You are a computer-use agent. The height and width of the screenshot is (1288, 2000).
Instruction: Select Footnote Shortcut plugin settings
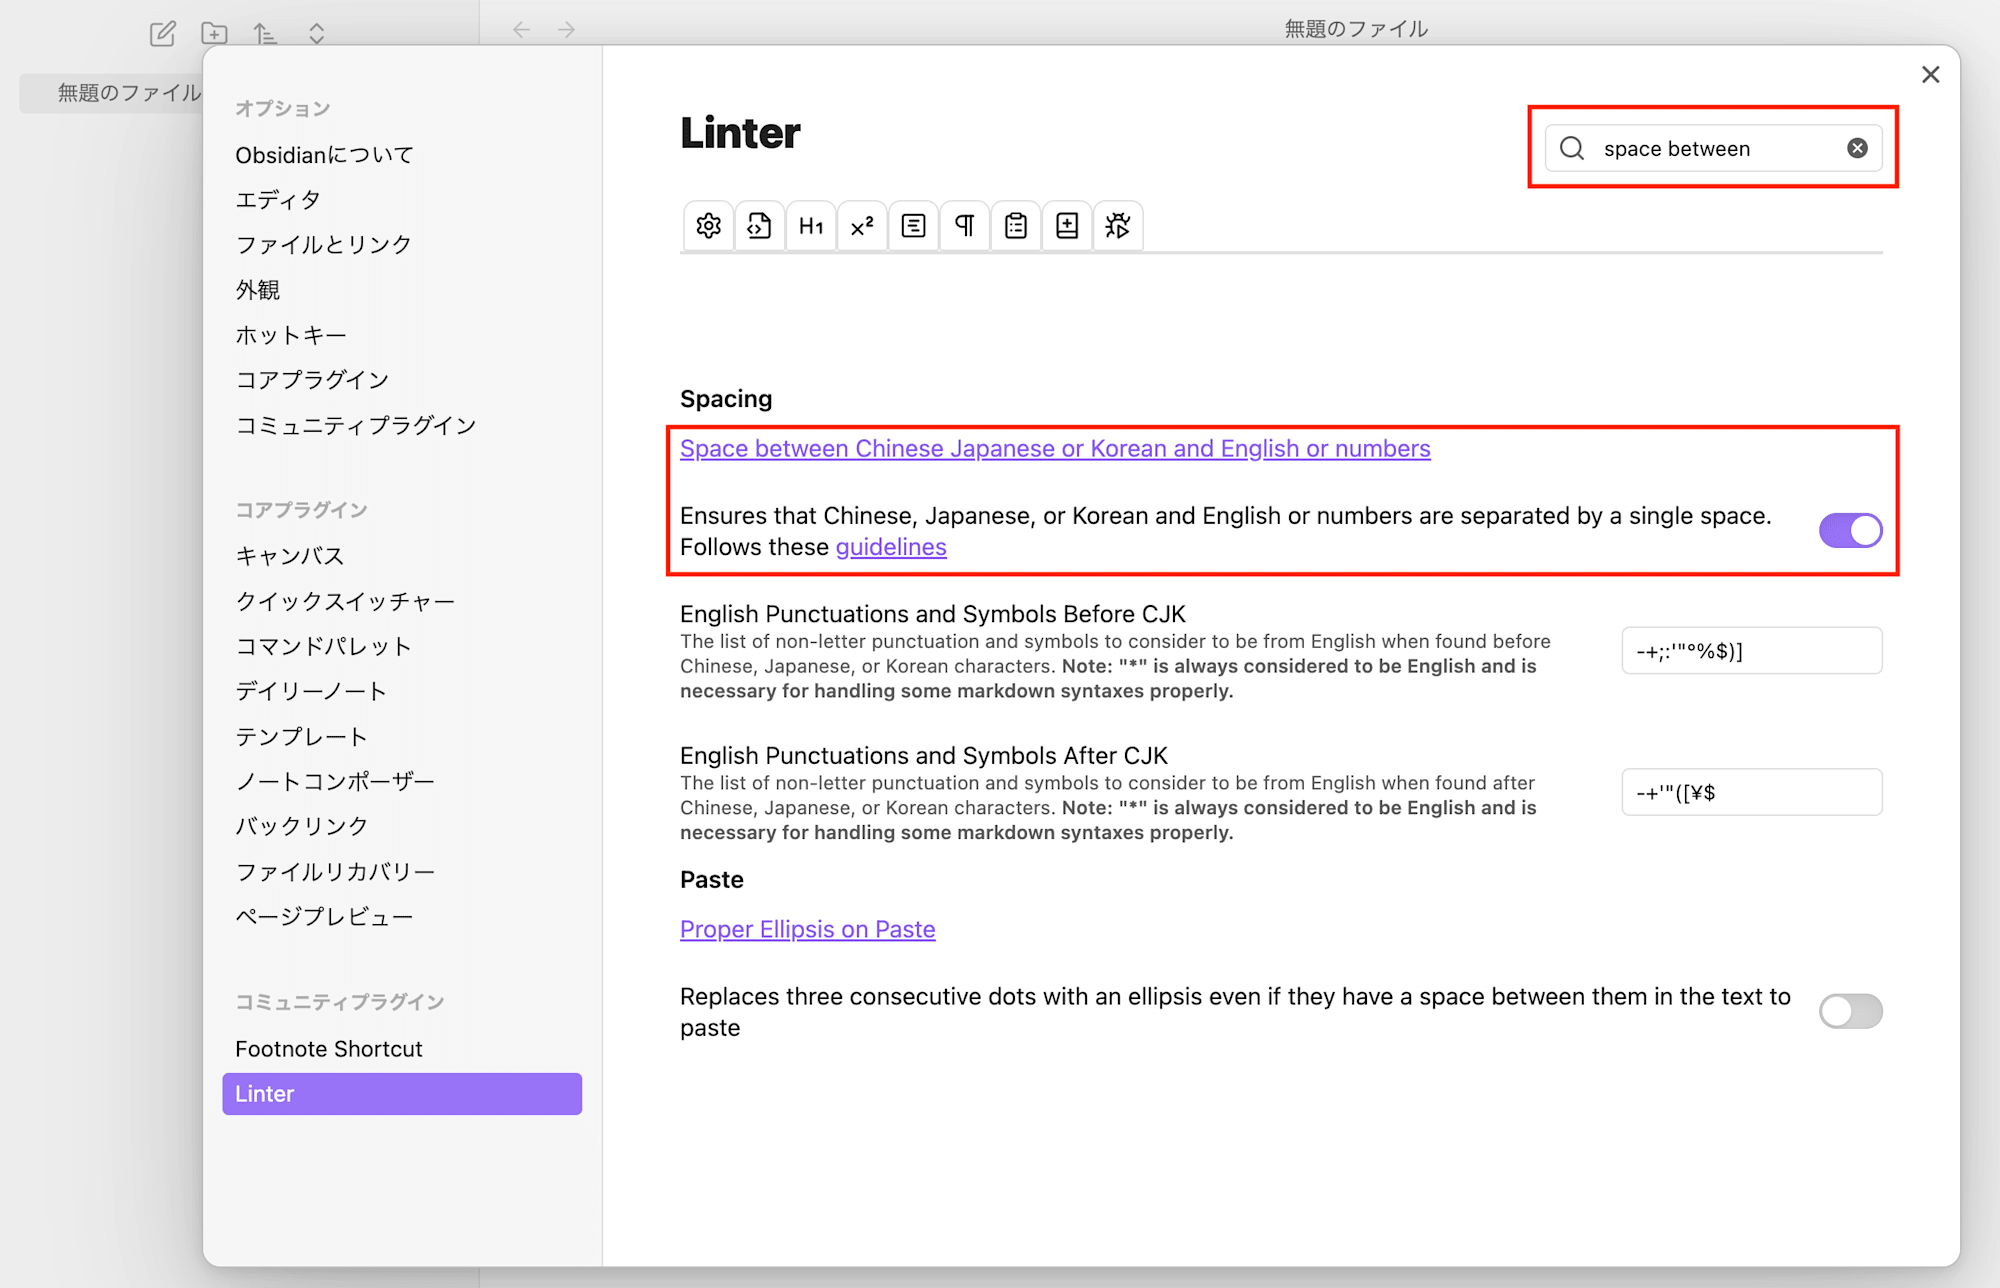tap(329, 1049)
